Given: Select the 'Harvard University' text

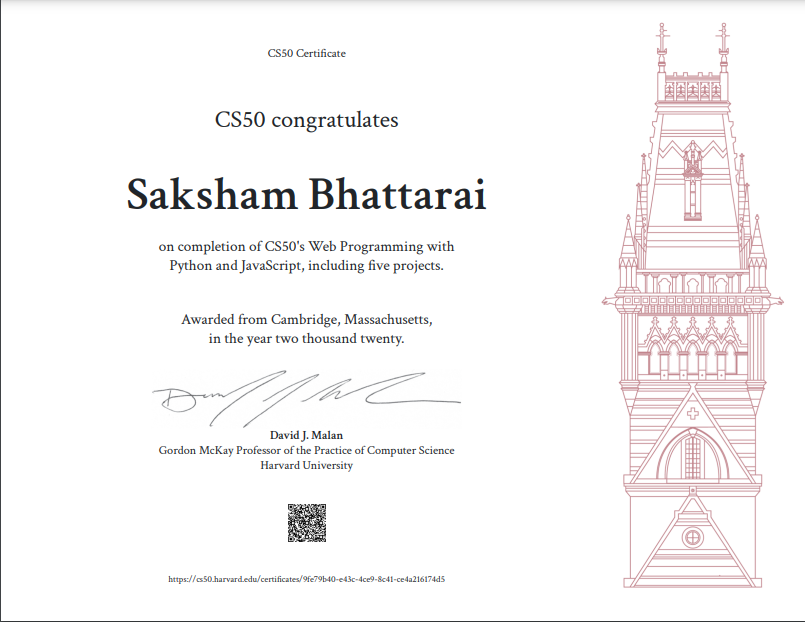Looking at the screenshot, I should [306, 465].
